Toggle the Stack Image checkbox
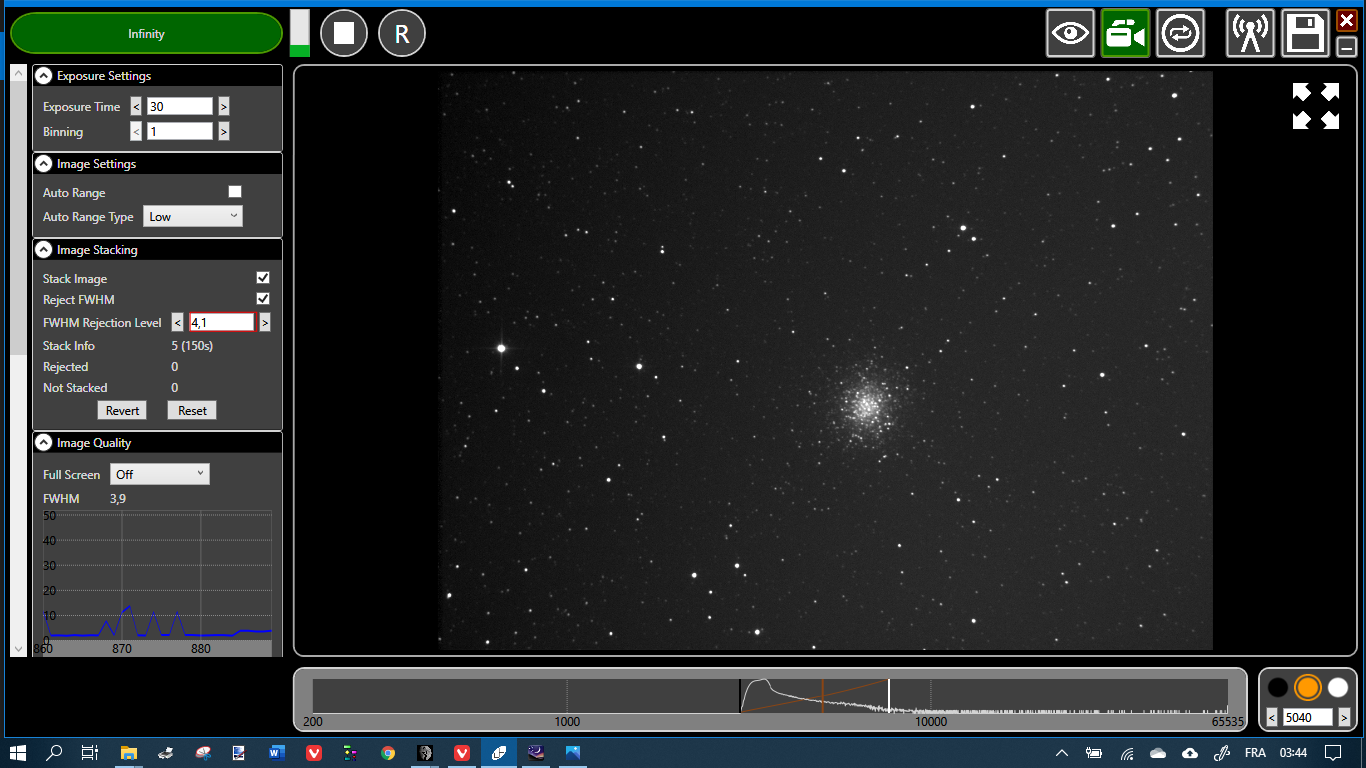Viewport: 1366px width, 768px height. [263, 278]
